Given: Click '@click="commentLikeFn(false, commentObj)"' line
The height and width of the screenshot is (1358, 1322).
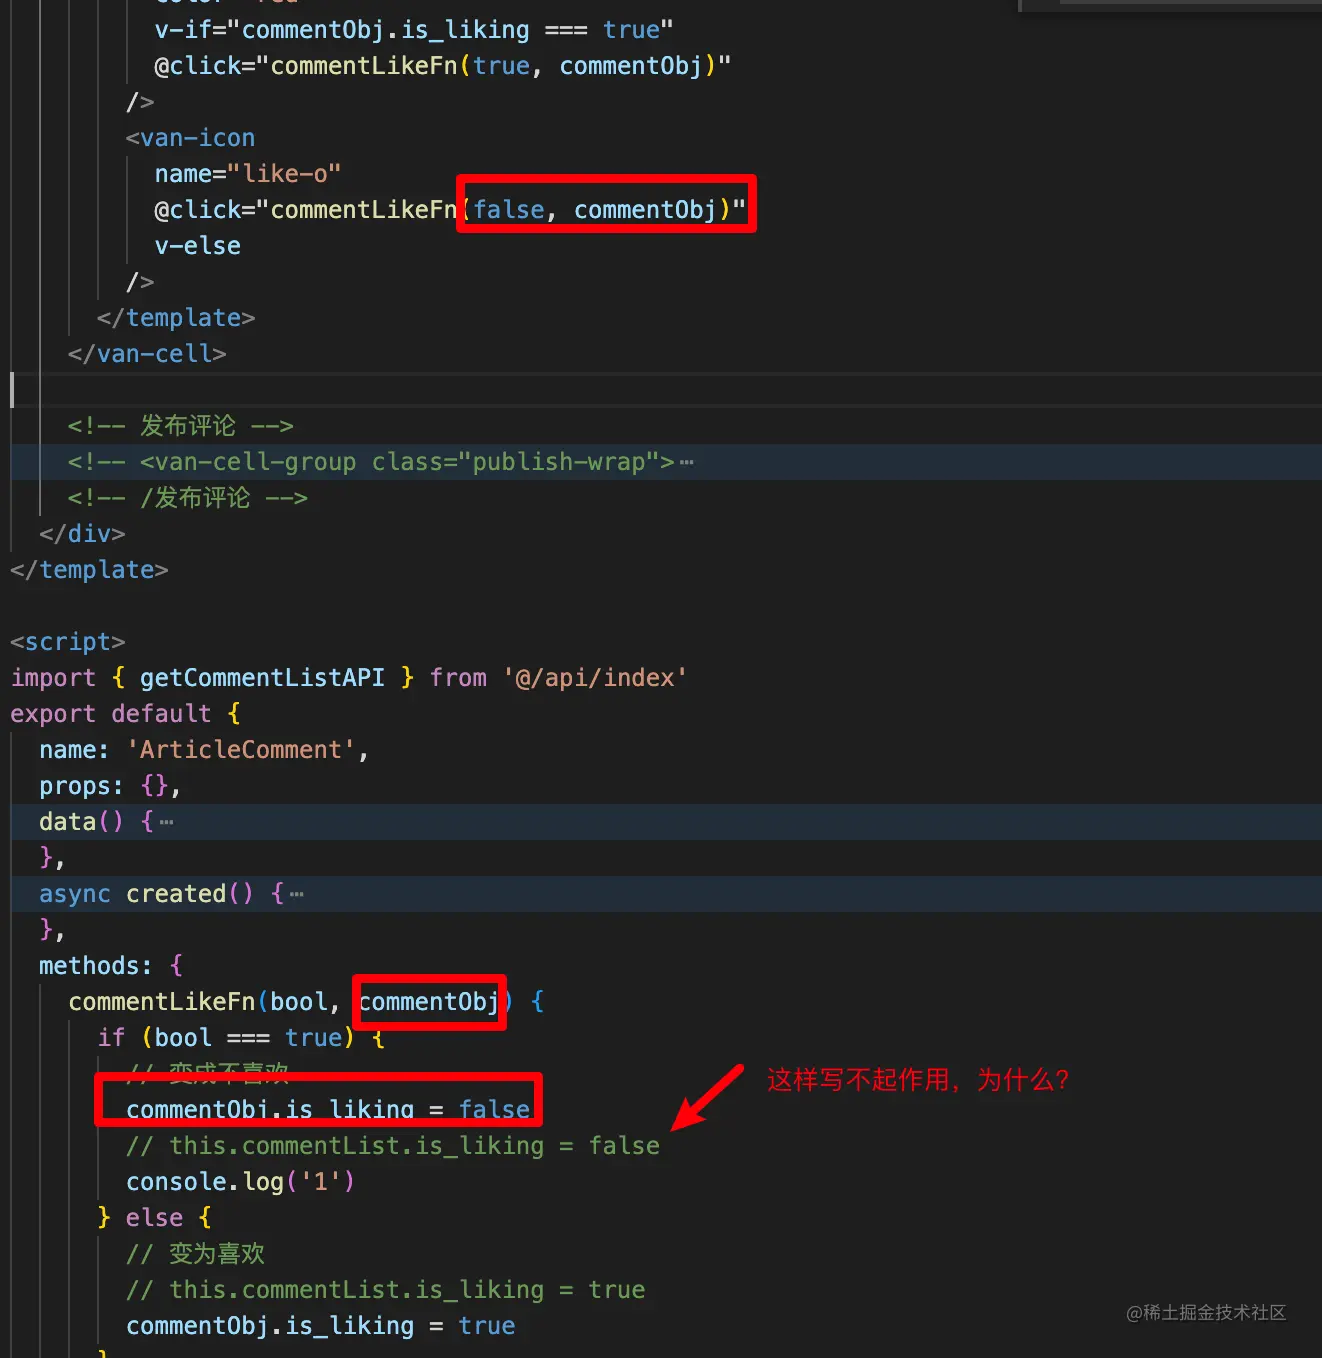Looking at the screenshot, I should [450, 210].
